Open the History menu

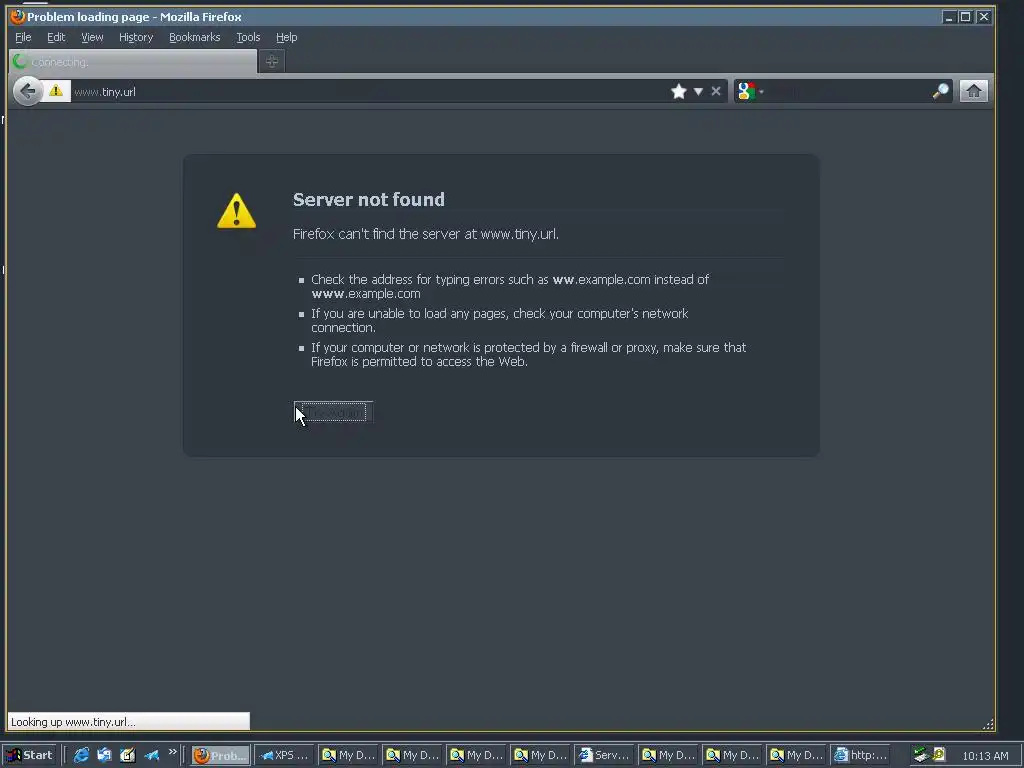(x=136, y=37)
